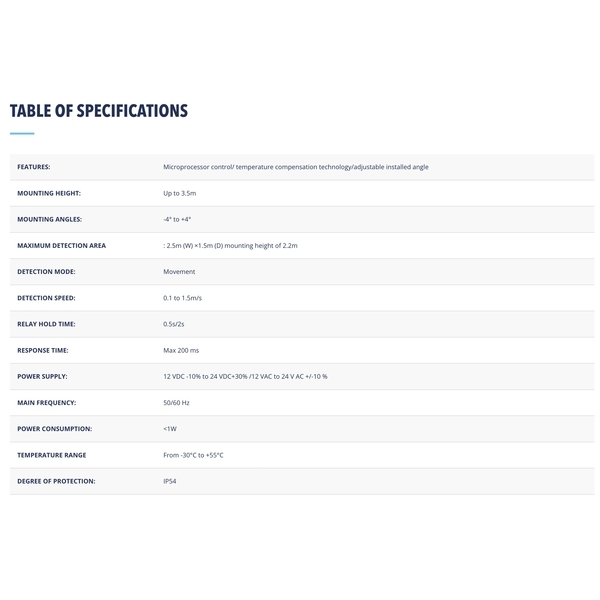Select the "Response Time:" label

pos(44,350)
